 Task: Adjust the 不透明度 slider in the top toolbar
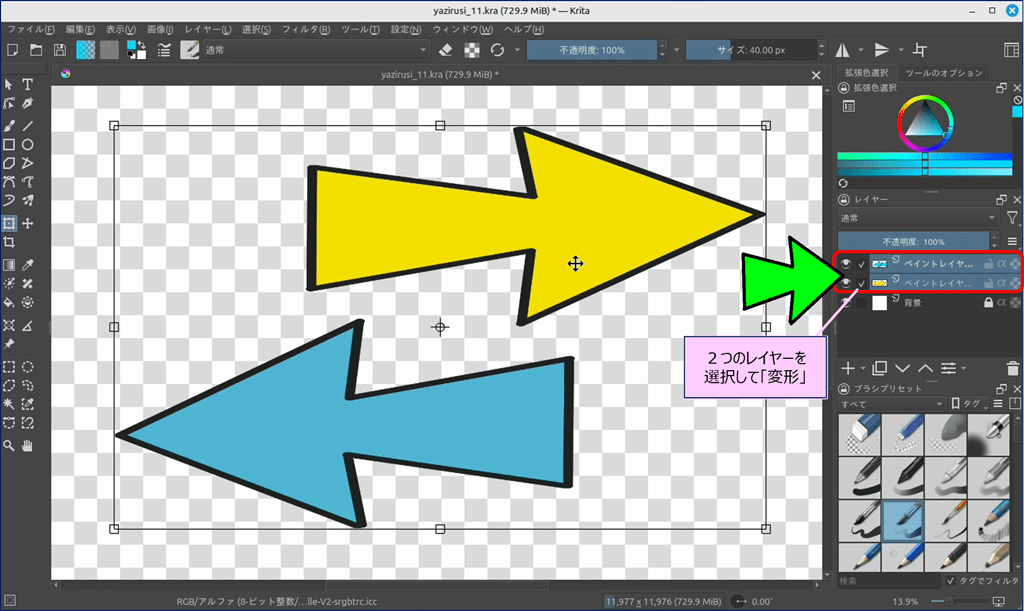coord(592,50)
